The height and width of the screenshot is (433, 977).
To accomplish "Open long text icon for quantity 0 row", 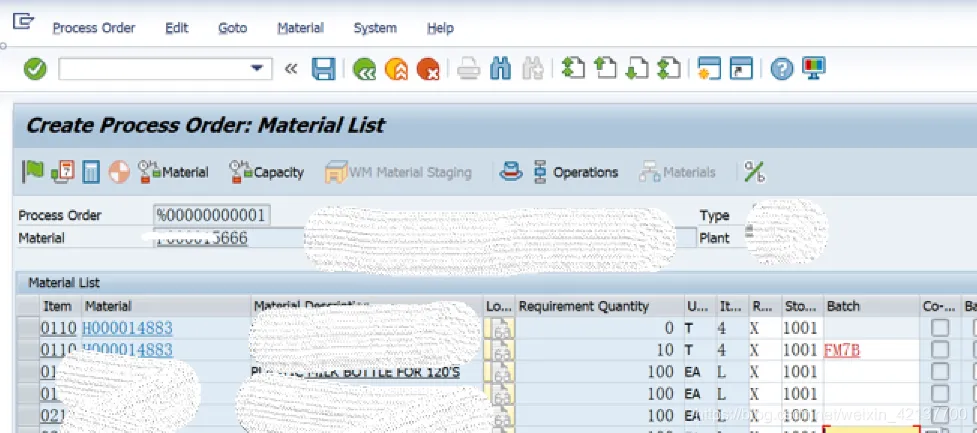I will coord(500,328).
